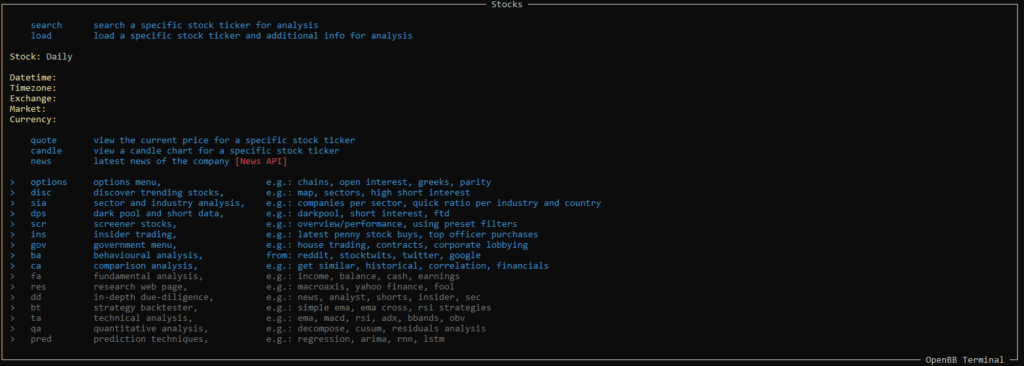
Task: Choose 'ba' behavioural analysis entry
Action: pyautogui.click(x=36, y=256)
